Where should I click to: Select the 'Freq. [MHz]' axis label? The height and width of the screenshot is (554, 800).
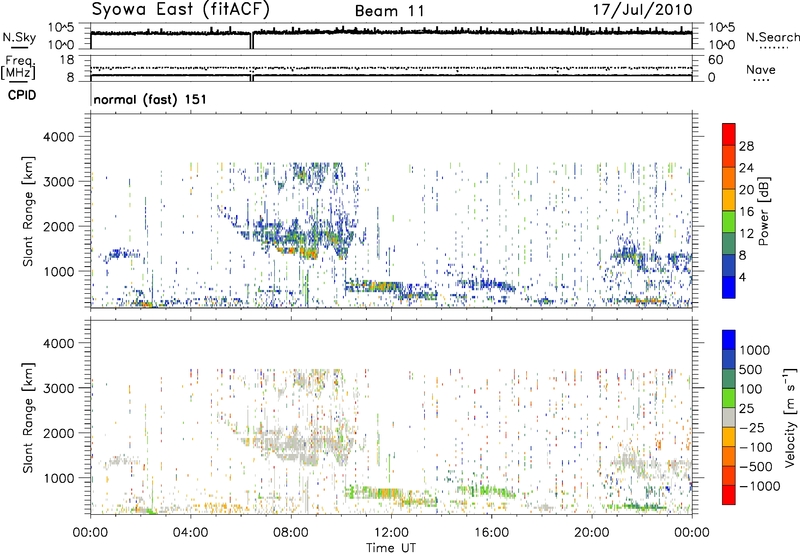click(x=18, y=68)
